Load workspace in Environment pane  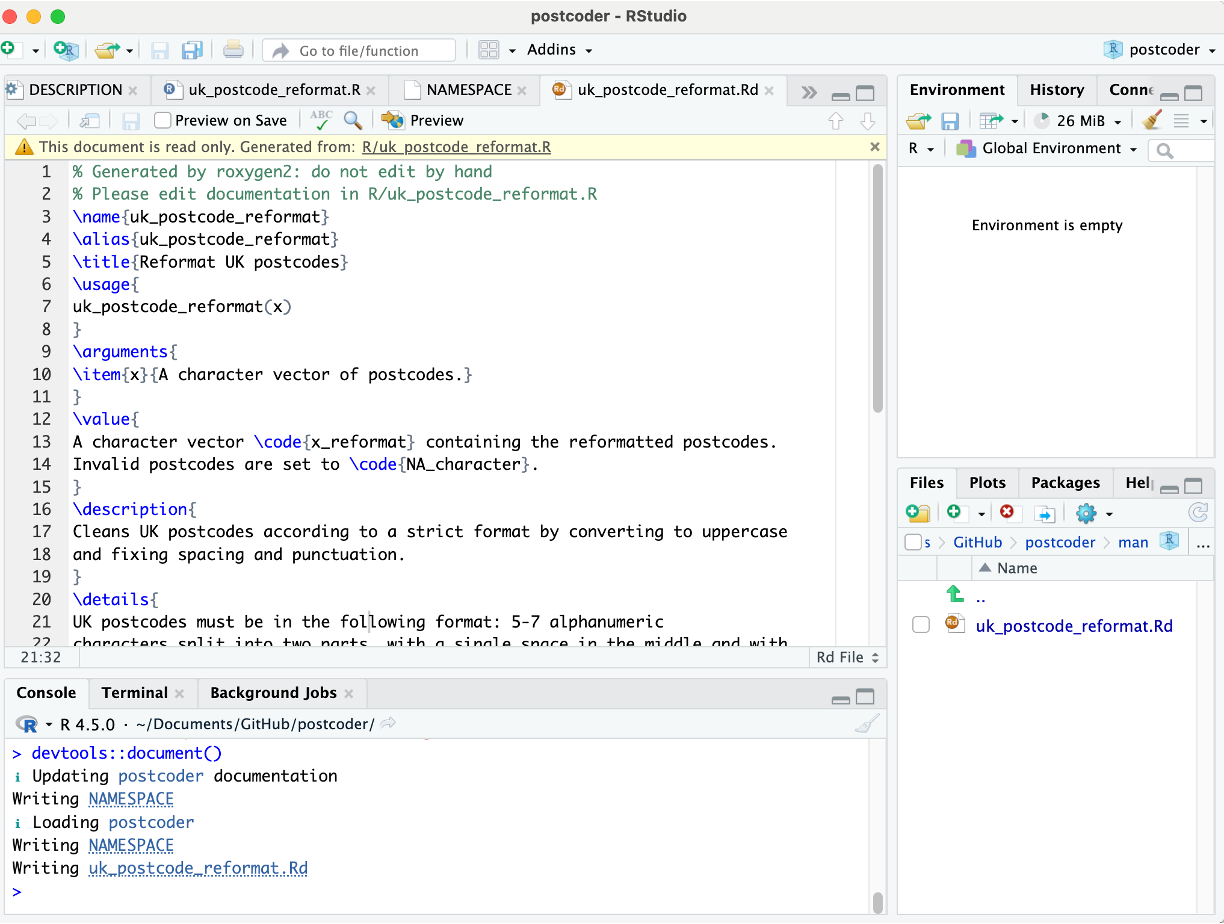(x=918, y=121)
